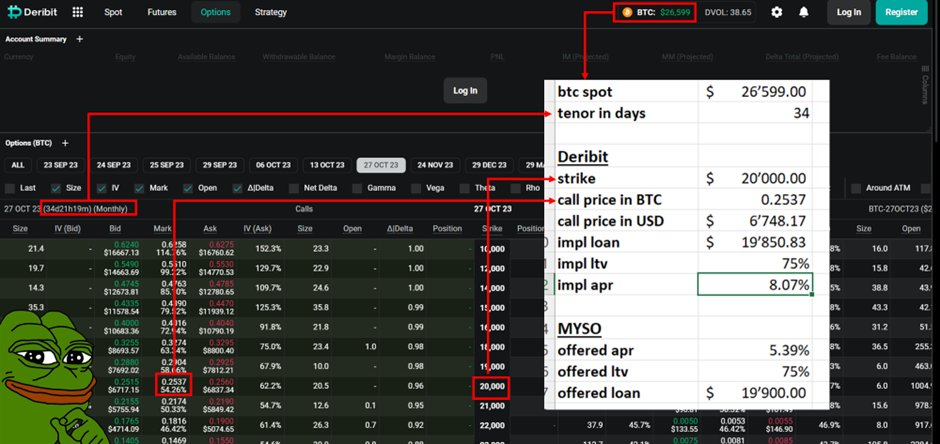Select the 27 OCT 23 expiry tab

pyautogui.click(x=381, y=165)
